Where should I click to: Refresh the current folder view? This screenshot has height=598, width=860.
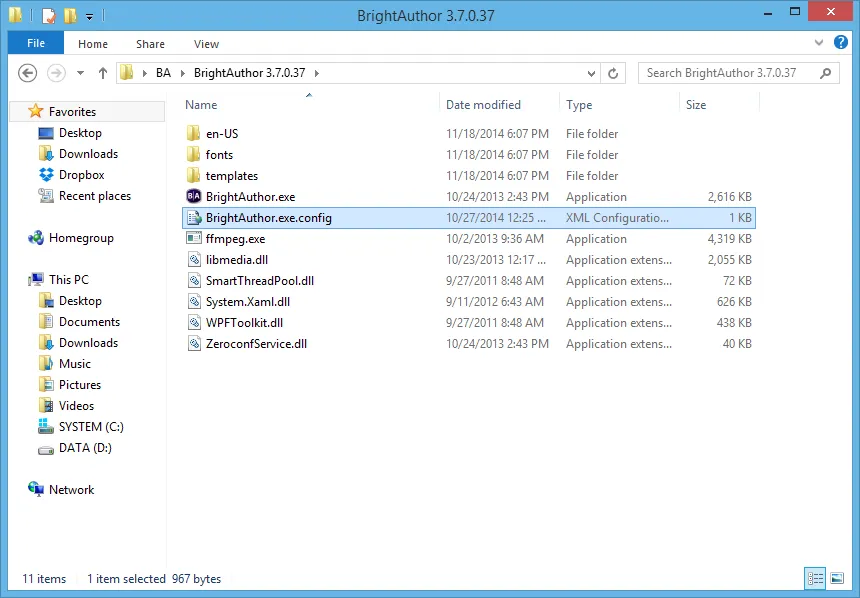tap(613, 73)
